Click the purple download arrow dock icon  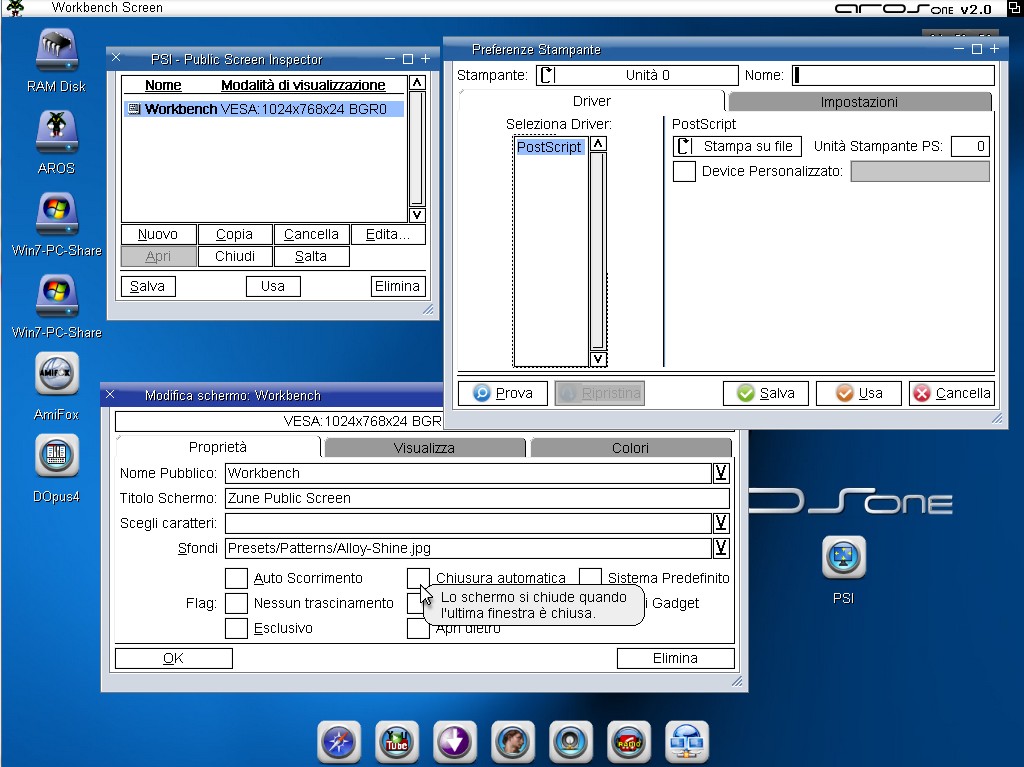(455, 742)
